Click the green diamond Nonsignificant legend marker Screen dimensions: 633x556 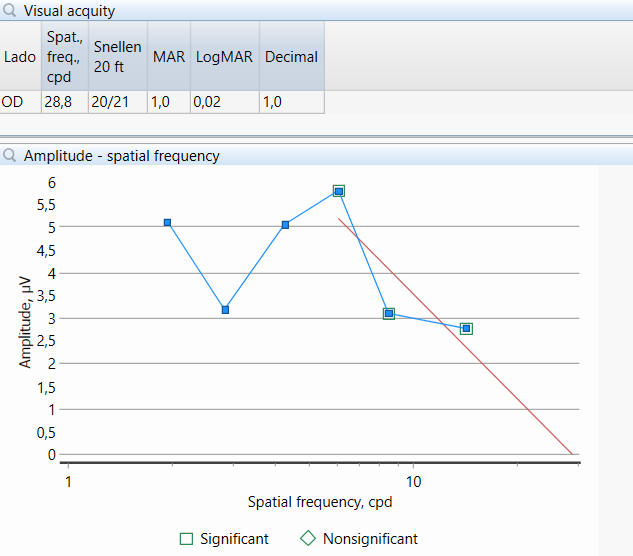308,538
